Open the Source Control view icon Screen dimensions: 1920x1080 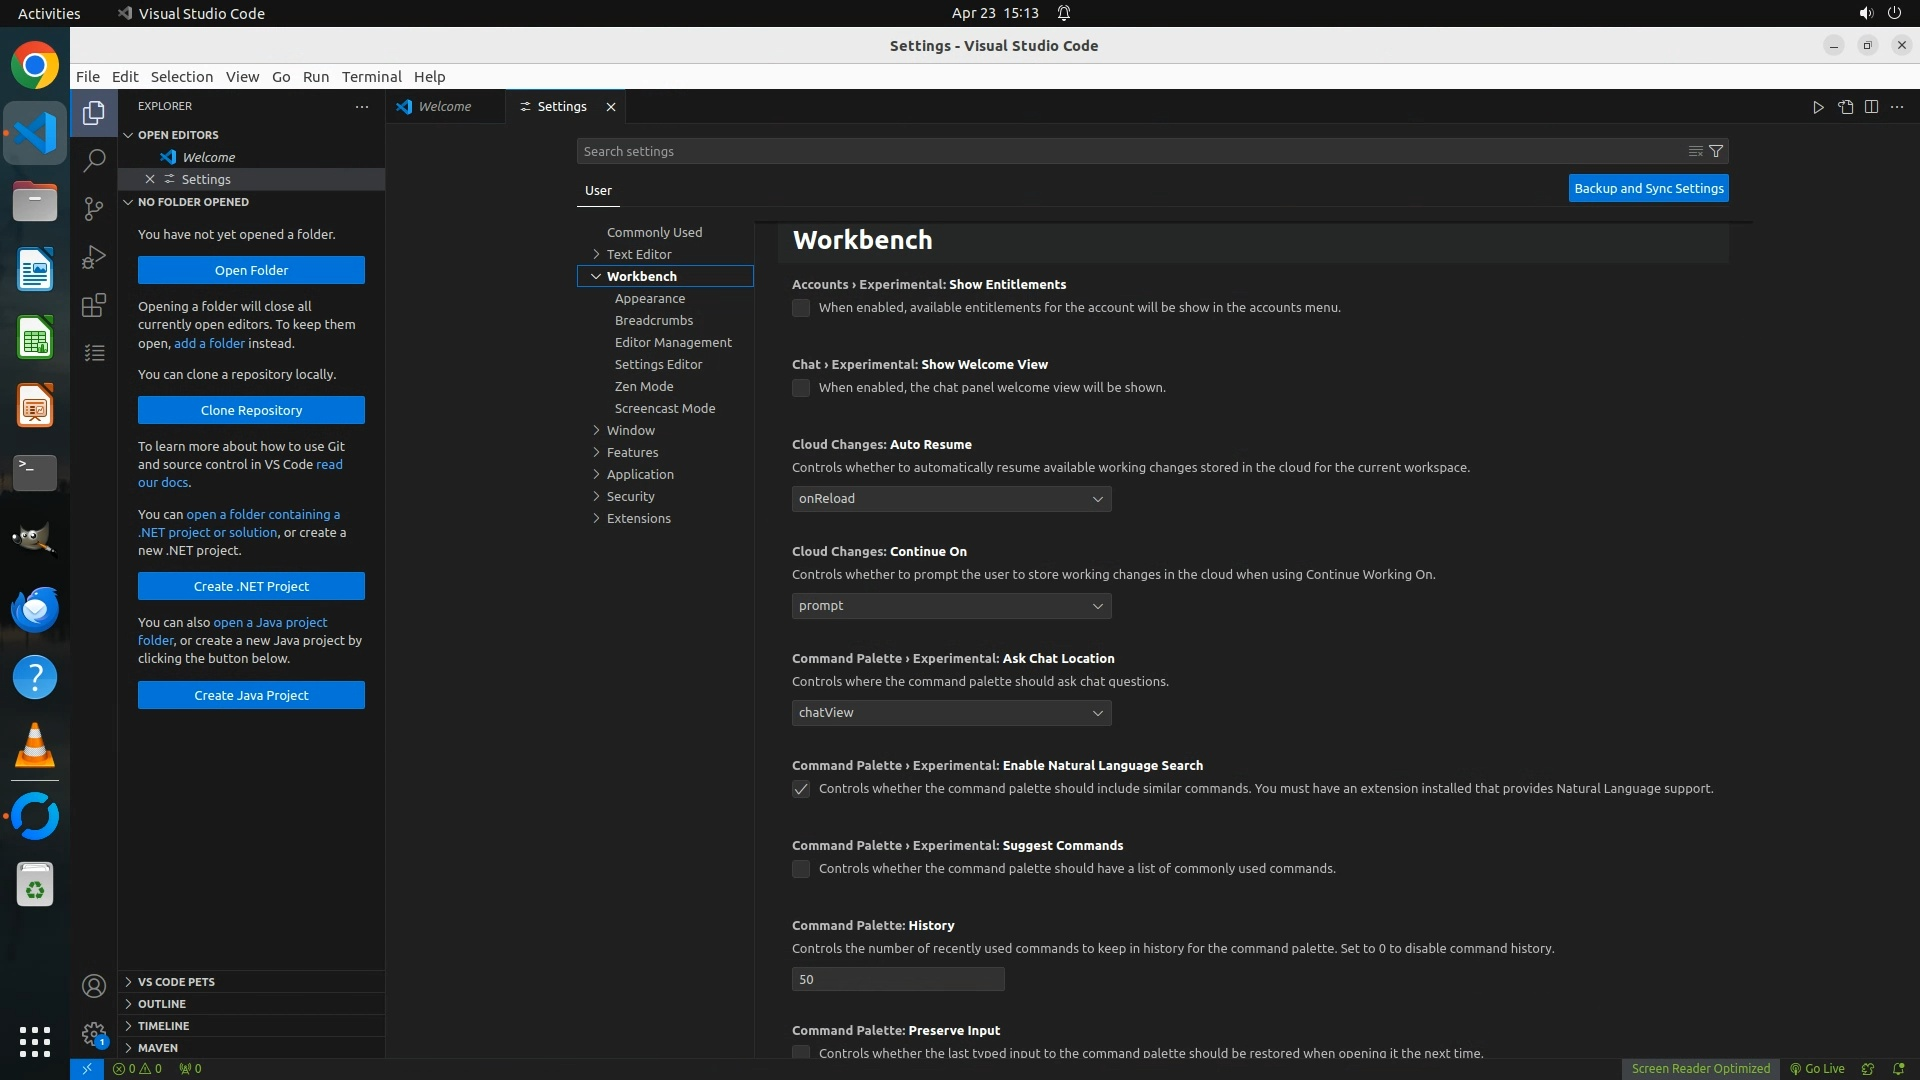94,208
